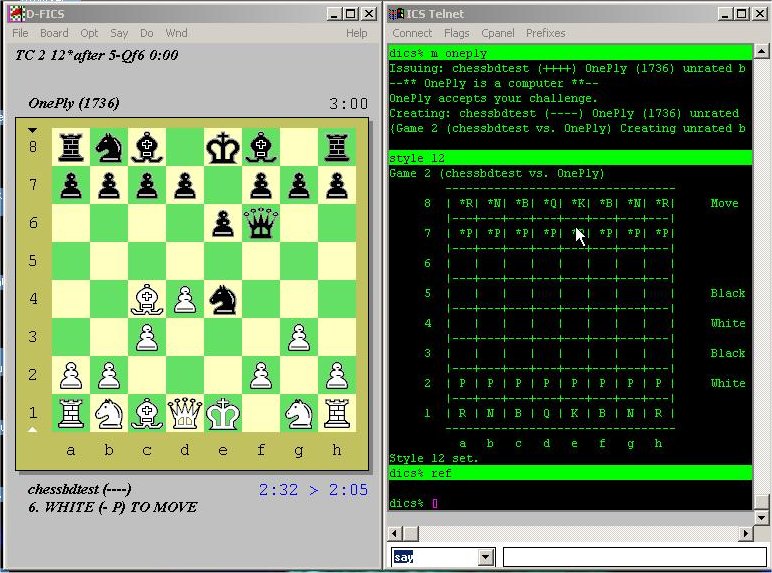
Task: Select the white pawn on f2
Action: click(x=261, y=376)
